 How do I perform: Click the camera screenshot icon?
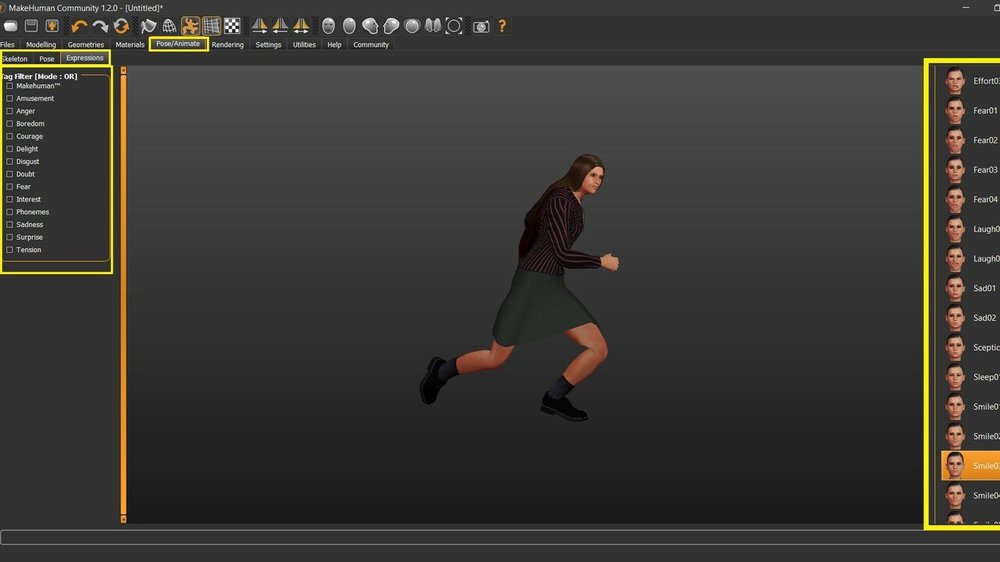[x=481, y=26]
